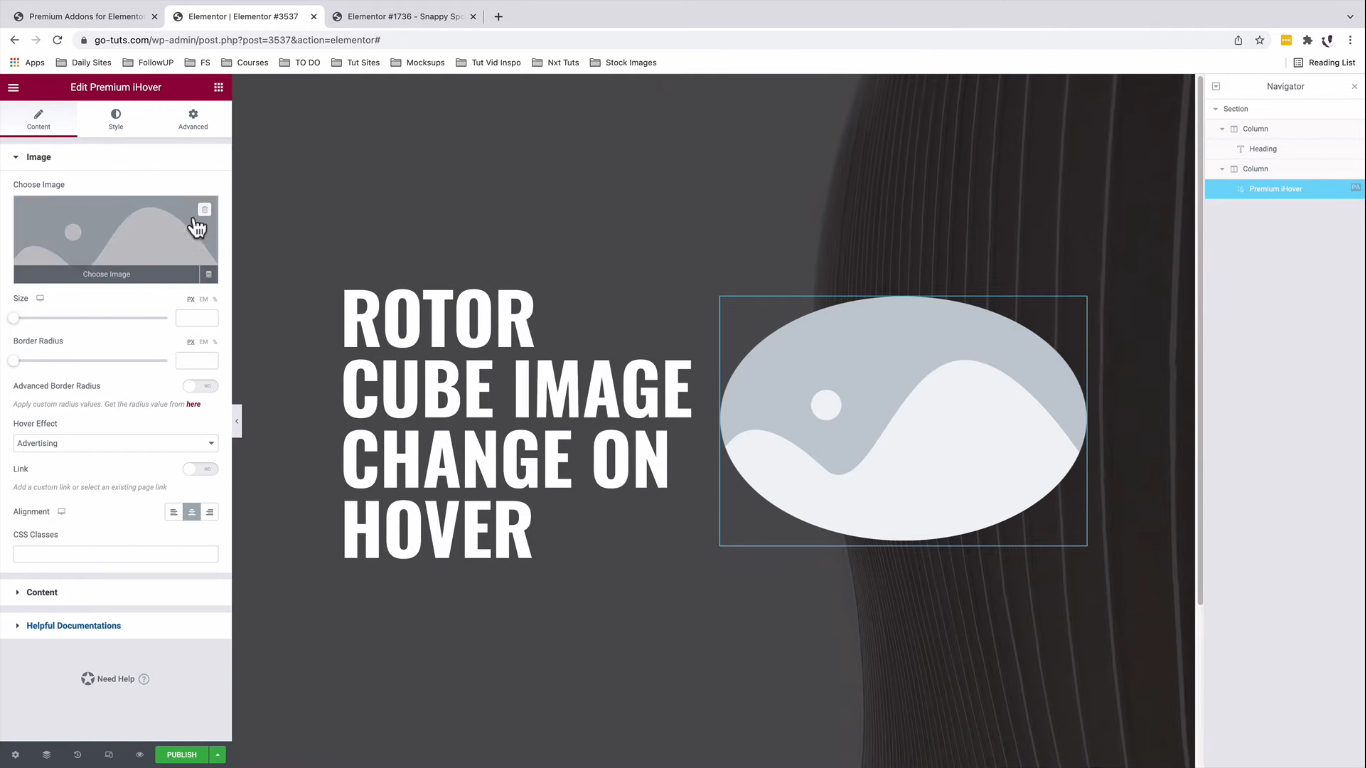This screenshot has height=768, width=1366.
Task: Align the image right
Action: click(x=209, y=512)
